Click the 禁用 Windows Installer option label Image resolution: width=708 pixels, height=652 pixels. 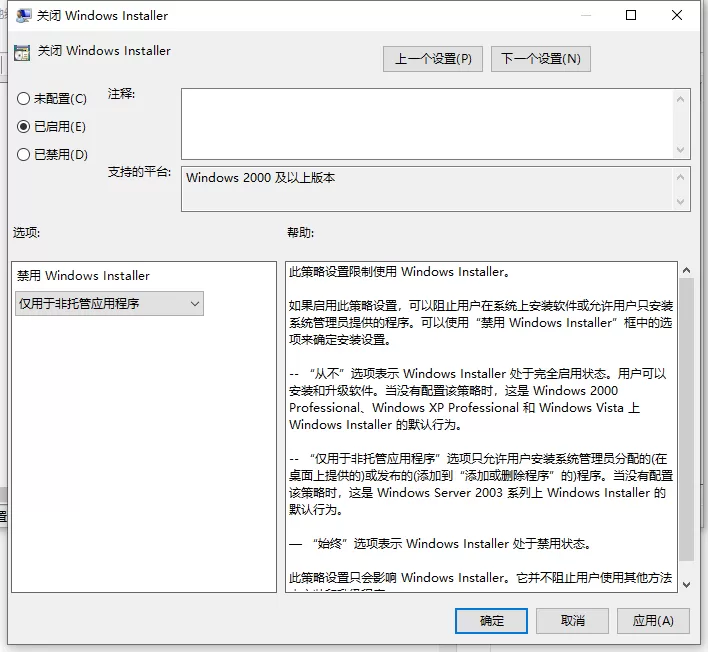click(83, 275)
